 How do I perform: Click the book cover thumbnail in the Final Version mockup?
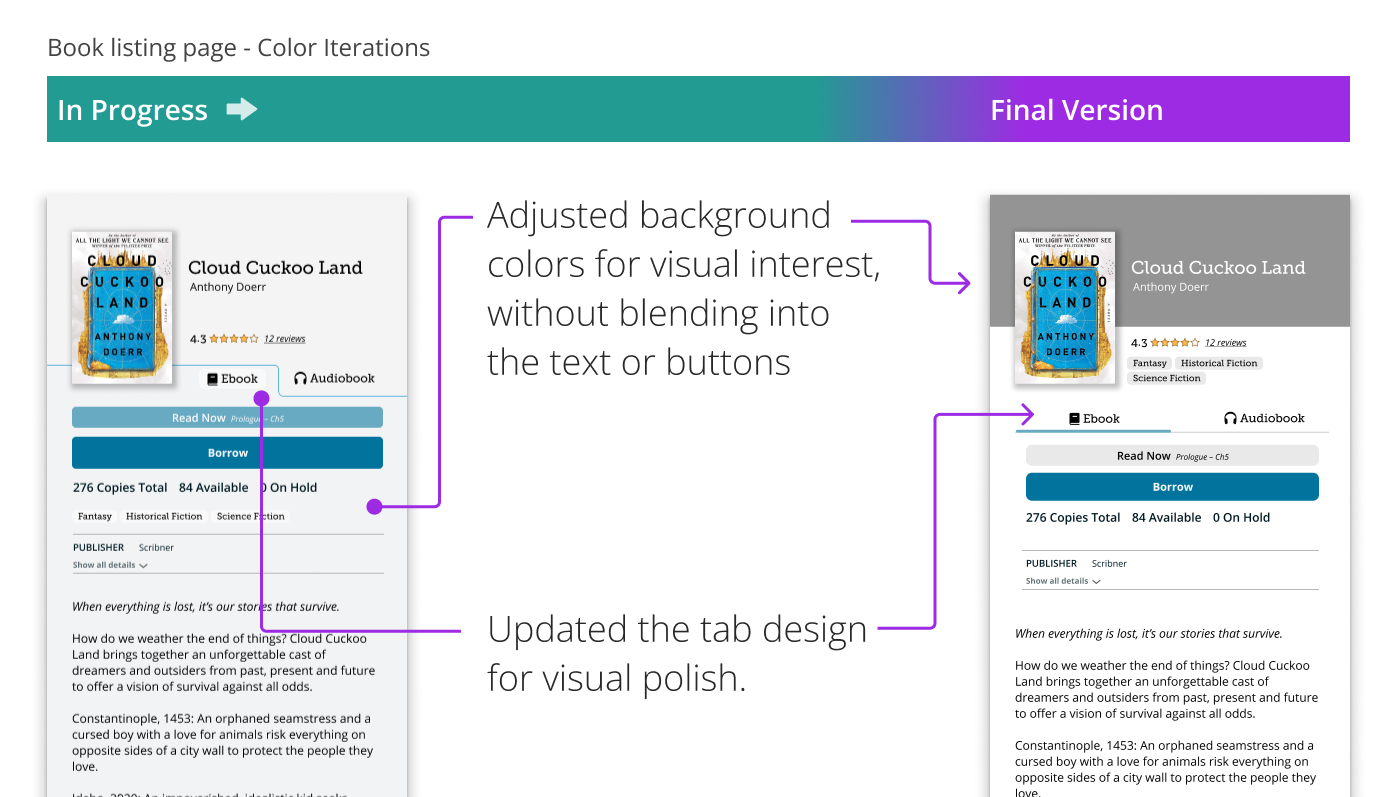coord(1065,308)
